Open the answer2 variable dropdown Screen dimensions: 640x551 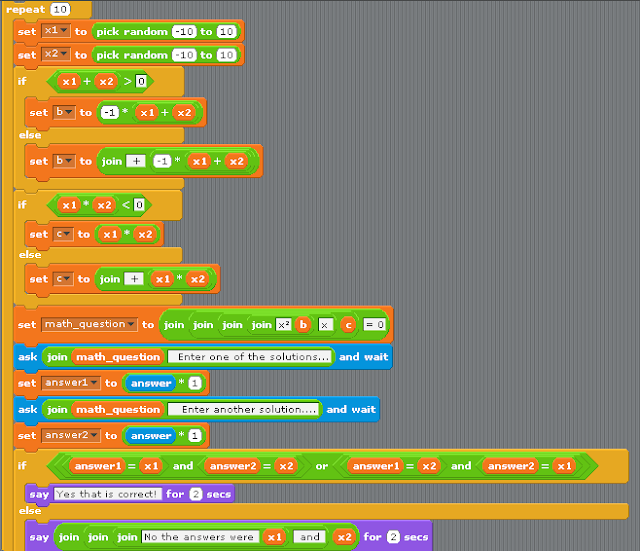click(x=71, y=435)
